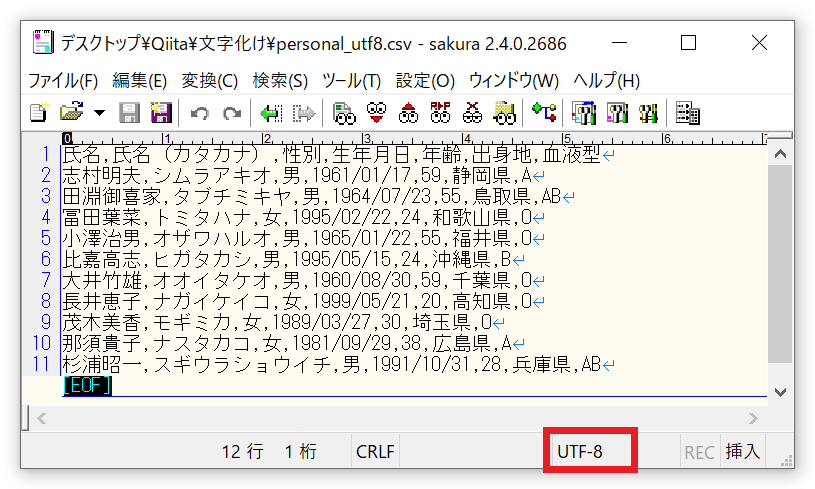Open the 編集(E) menu
This screenshot has height=489, width=815.
point(139,81)
